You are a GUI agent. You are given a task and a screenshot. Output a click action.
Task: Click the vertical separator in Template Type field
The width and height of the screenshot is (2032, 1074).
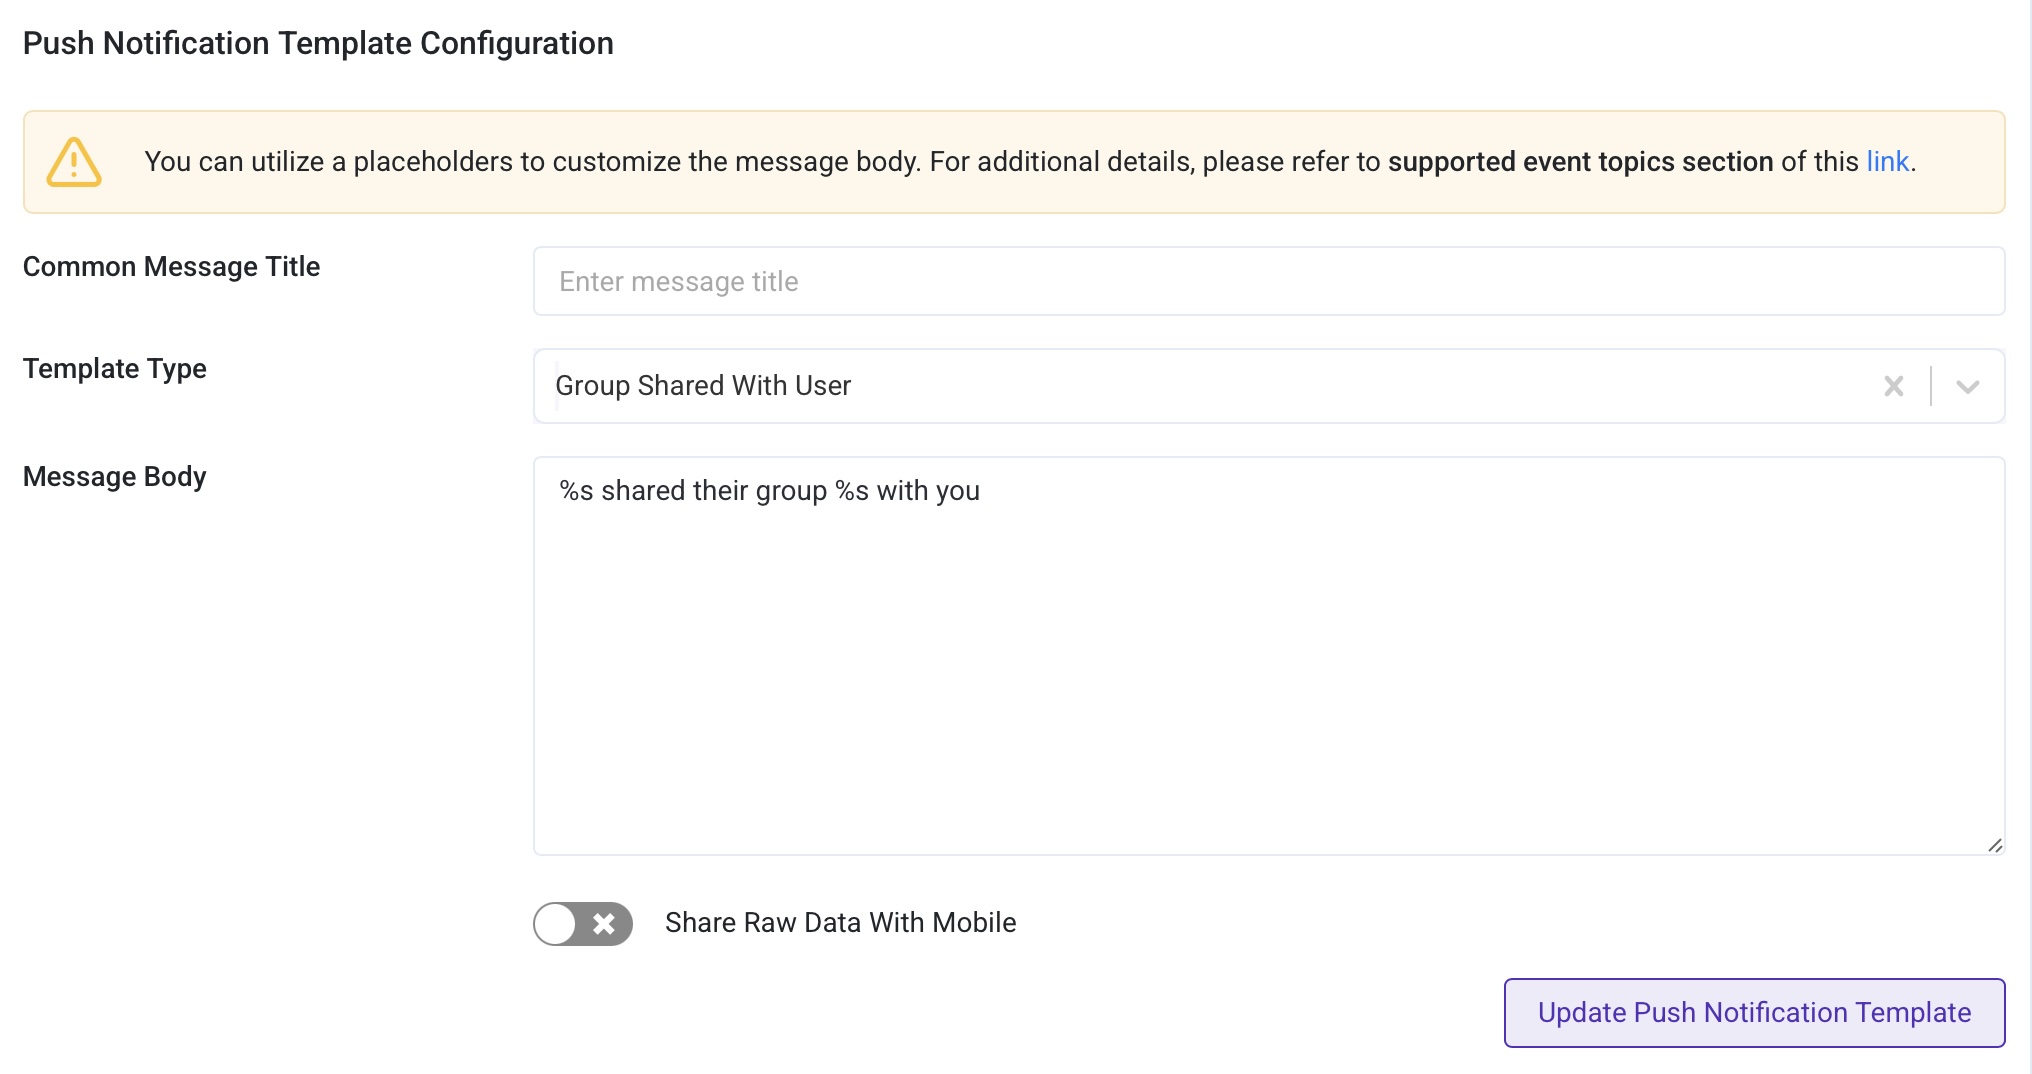1930,386
